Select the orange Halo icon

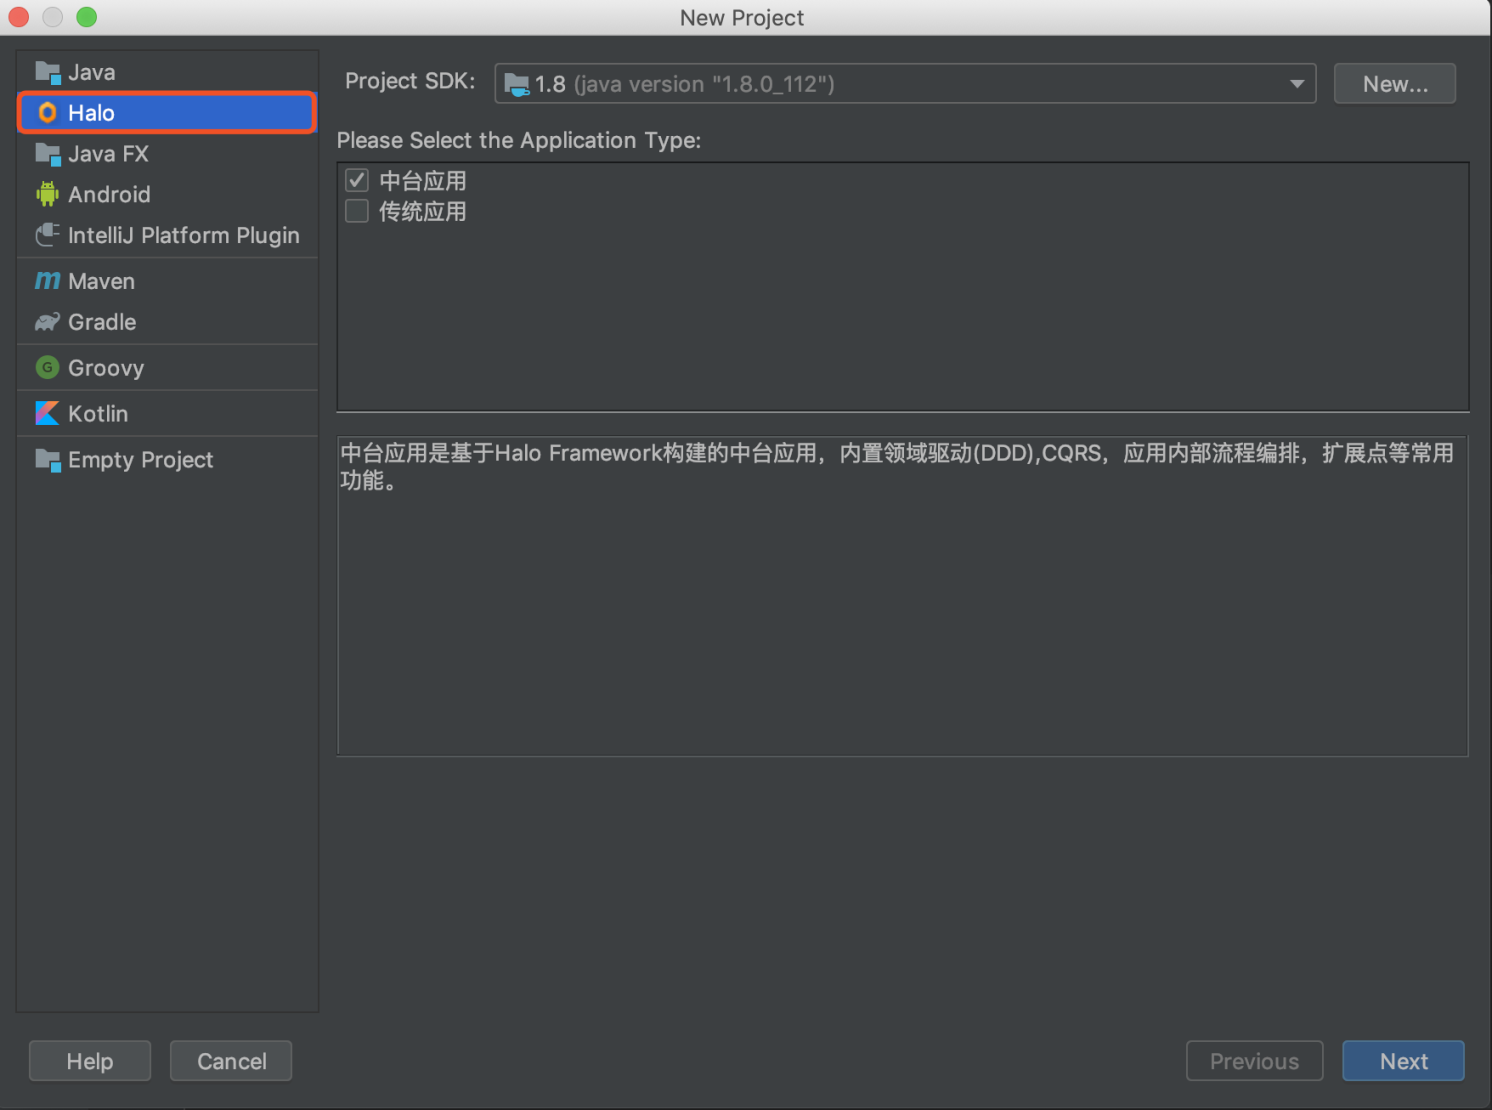[x=47, y=113]
